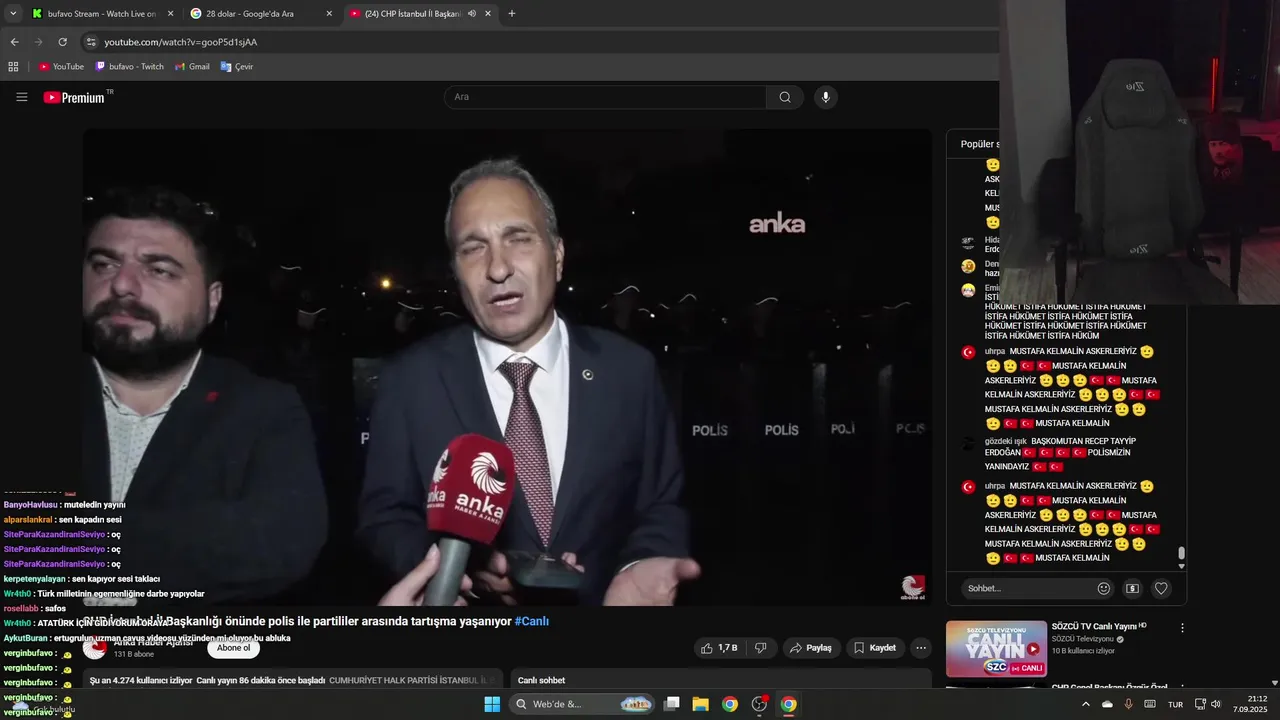This screenshot has height=720, width=1280.
Task: Close the 28 dolar Google tab
Action: tap(329, 14)
